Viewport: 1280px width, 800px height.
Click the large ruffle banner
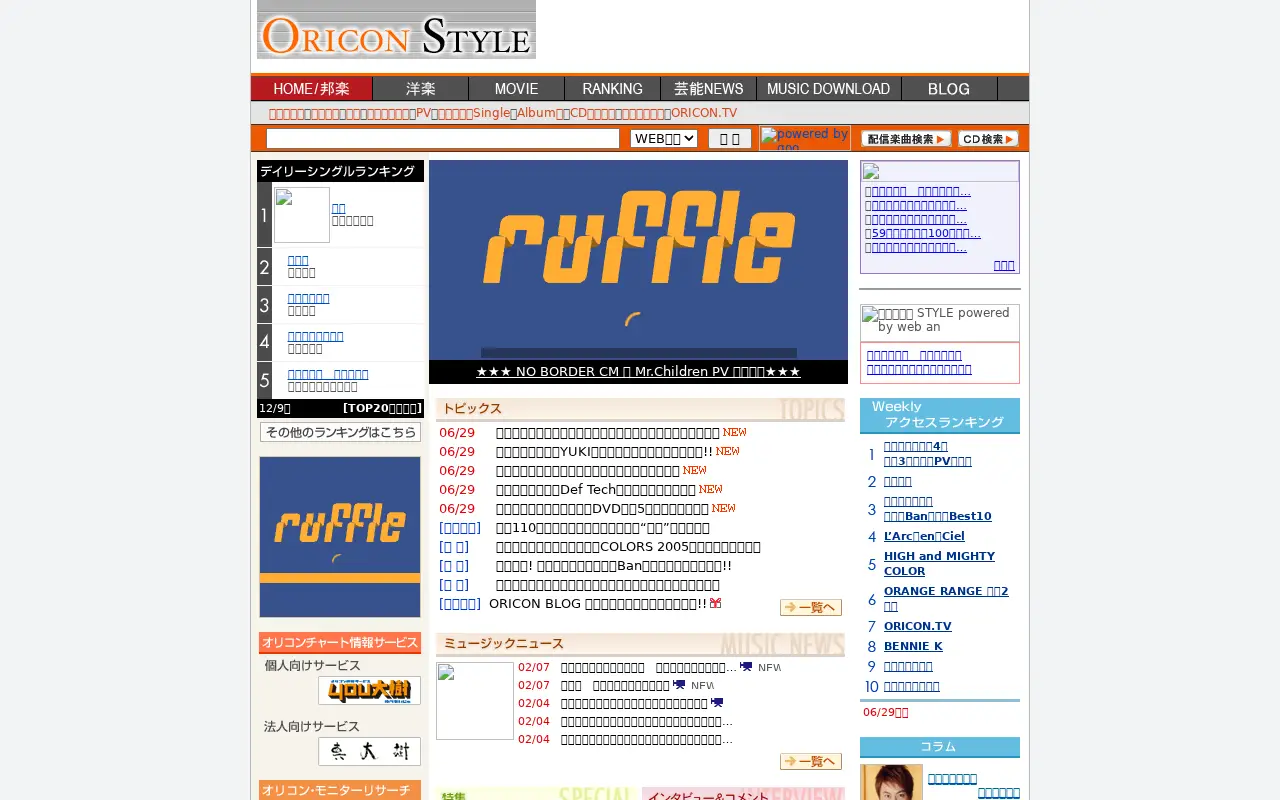tap(638, 260)
